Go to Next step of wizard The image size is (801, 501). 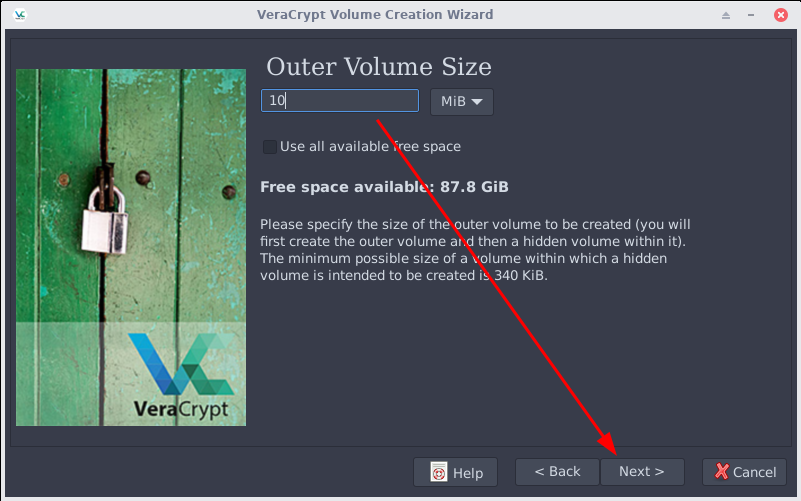pos(642,471)
